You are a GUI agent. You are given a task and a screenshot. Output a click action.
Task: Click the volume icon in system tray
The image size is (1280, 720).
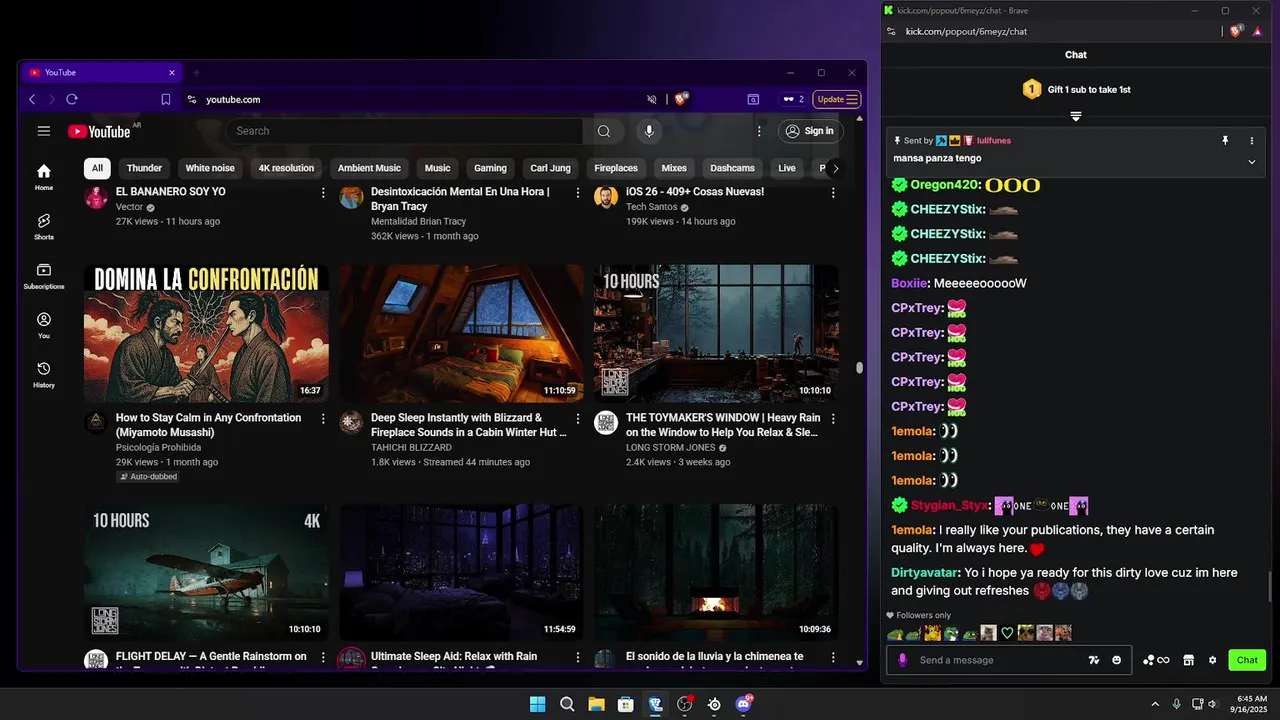1212,704
